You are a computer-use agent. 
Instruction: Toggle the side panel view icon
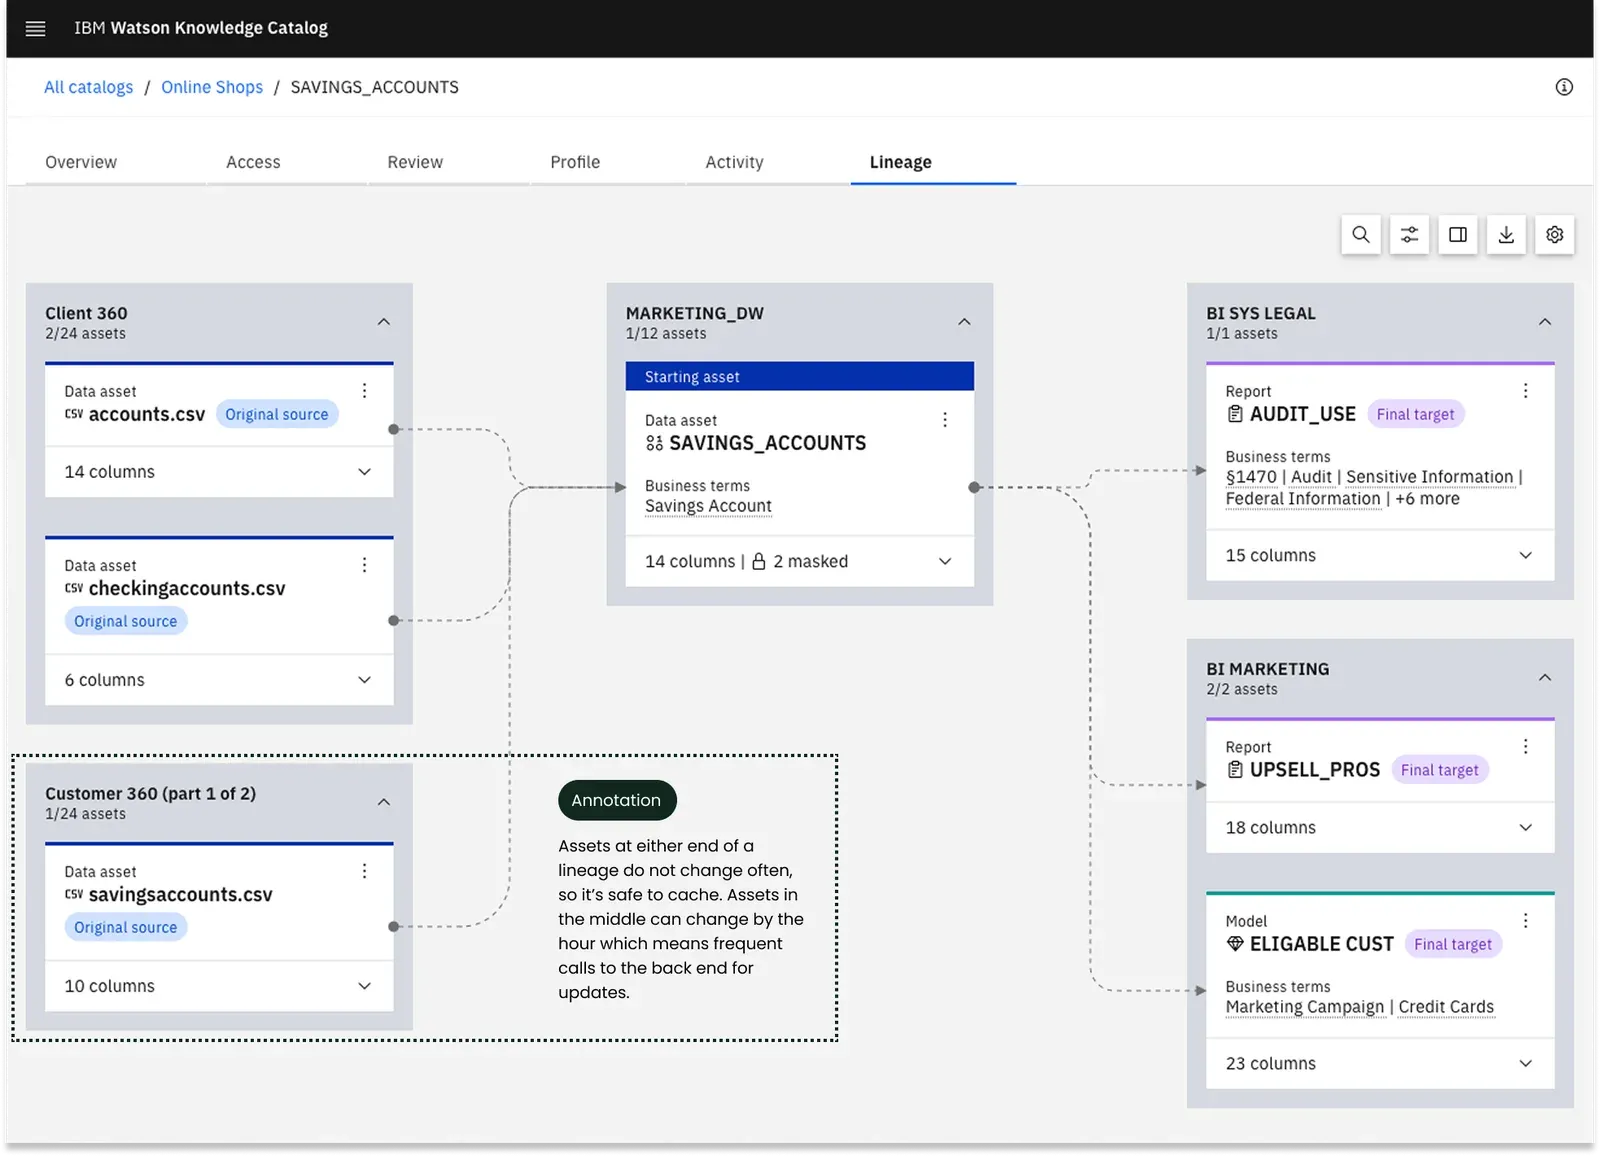tap(1458, 235)
